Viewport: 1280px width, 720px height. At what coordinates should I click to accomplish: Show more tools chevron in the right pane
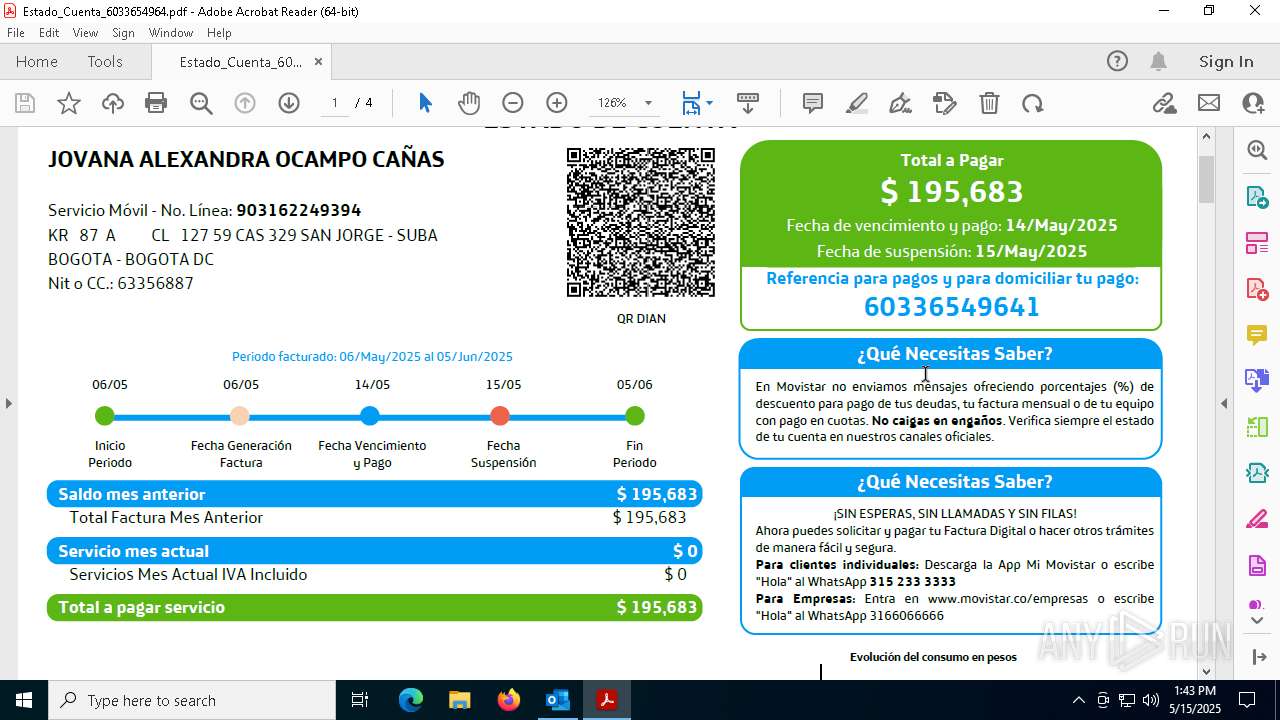(1257, 621)
